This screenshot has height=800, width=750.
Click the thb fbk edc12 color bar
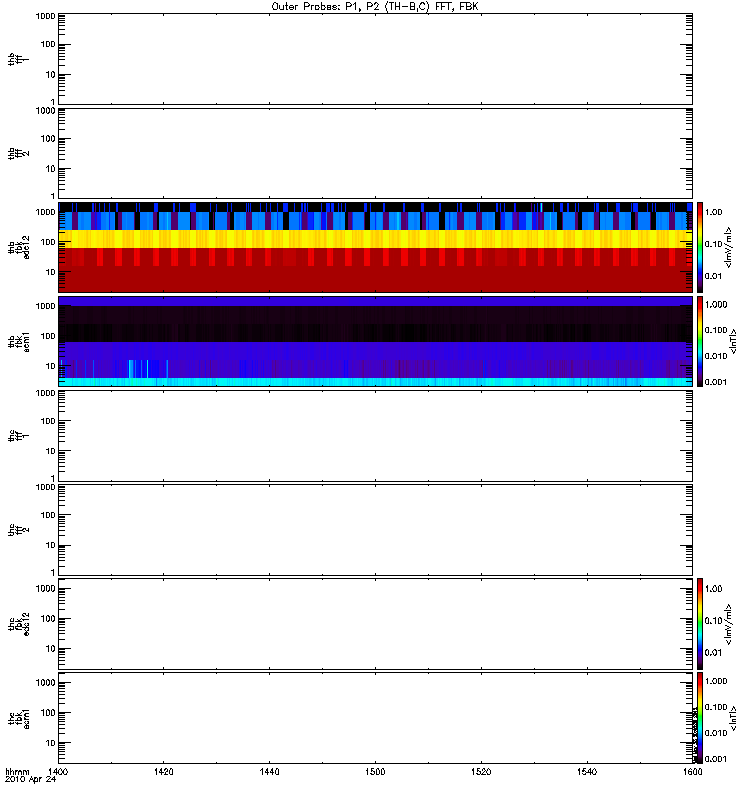click(700, 247)
